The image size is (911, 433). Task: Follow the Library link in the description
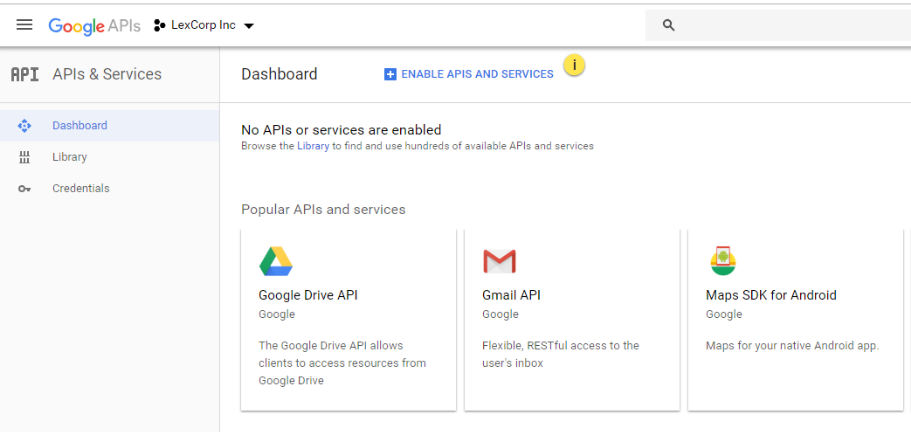tap(312, 146)
